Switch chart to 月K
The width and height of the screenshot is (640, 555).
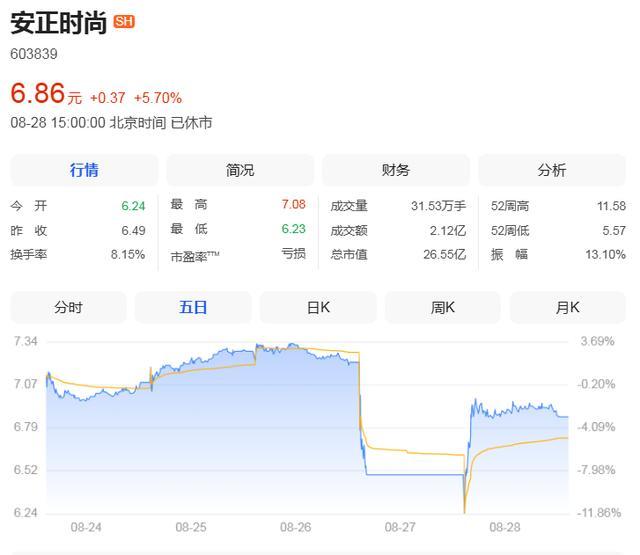pos(568,307)
